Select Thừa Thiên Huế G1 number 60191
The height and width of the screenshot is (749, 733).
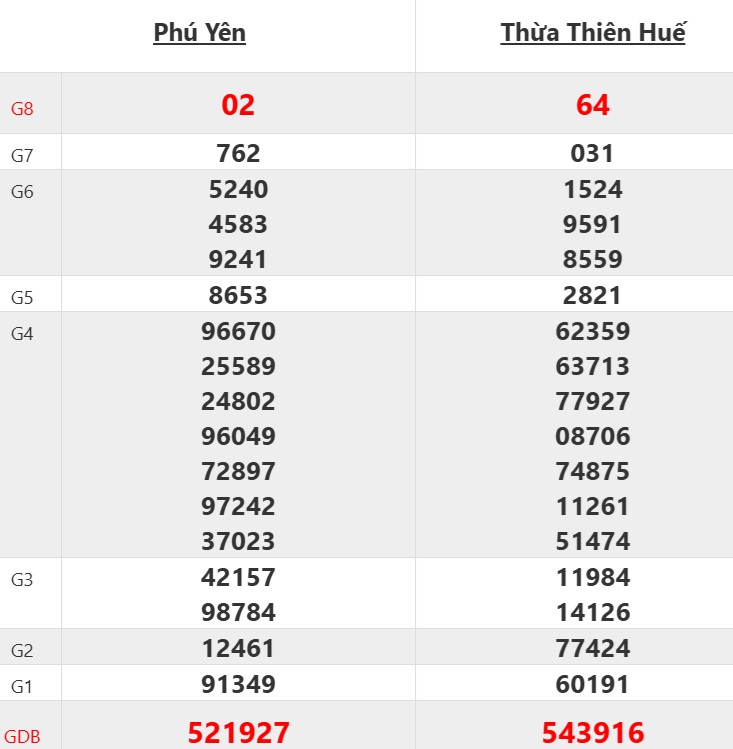point(593,684)
